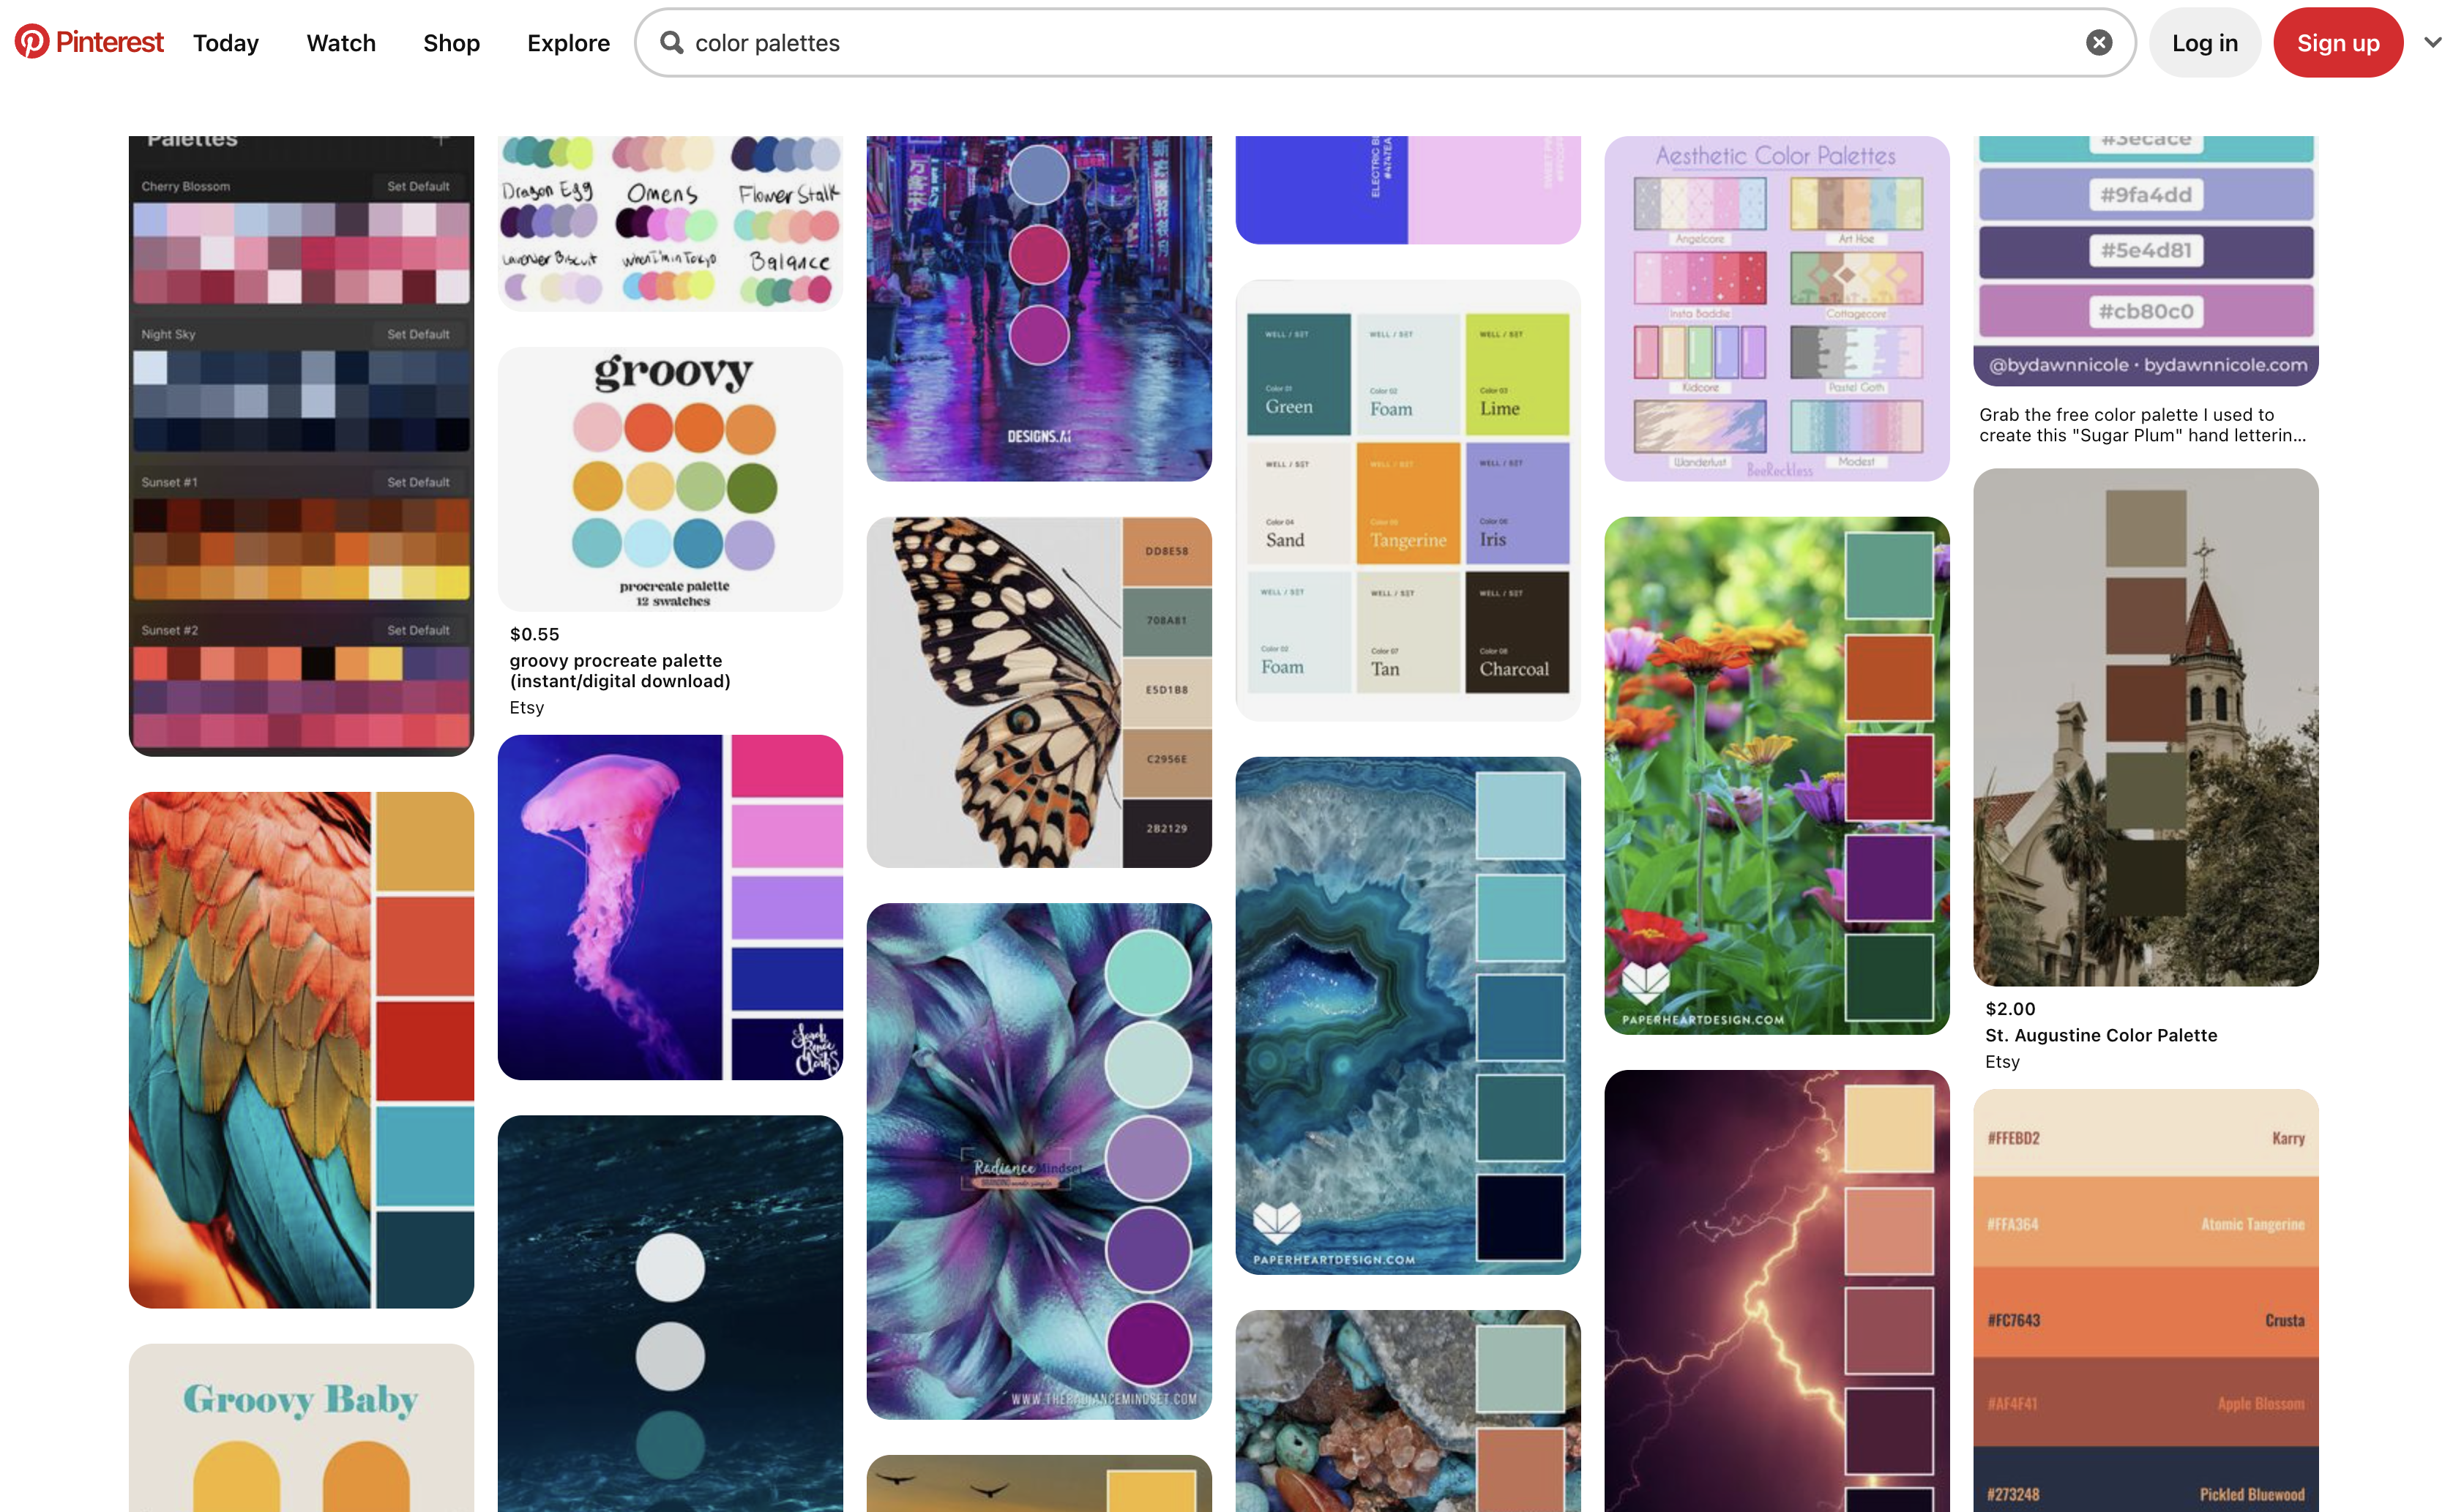Open the St. Augustine Color Palette link
Viewport: 2464px width, 1512px height.
pos(2100,1035)
